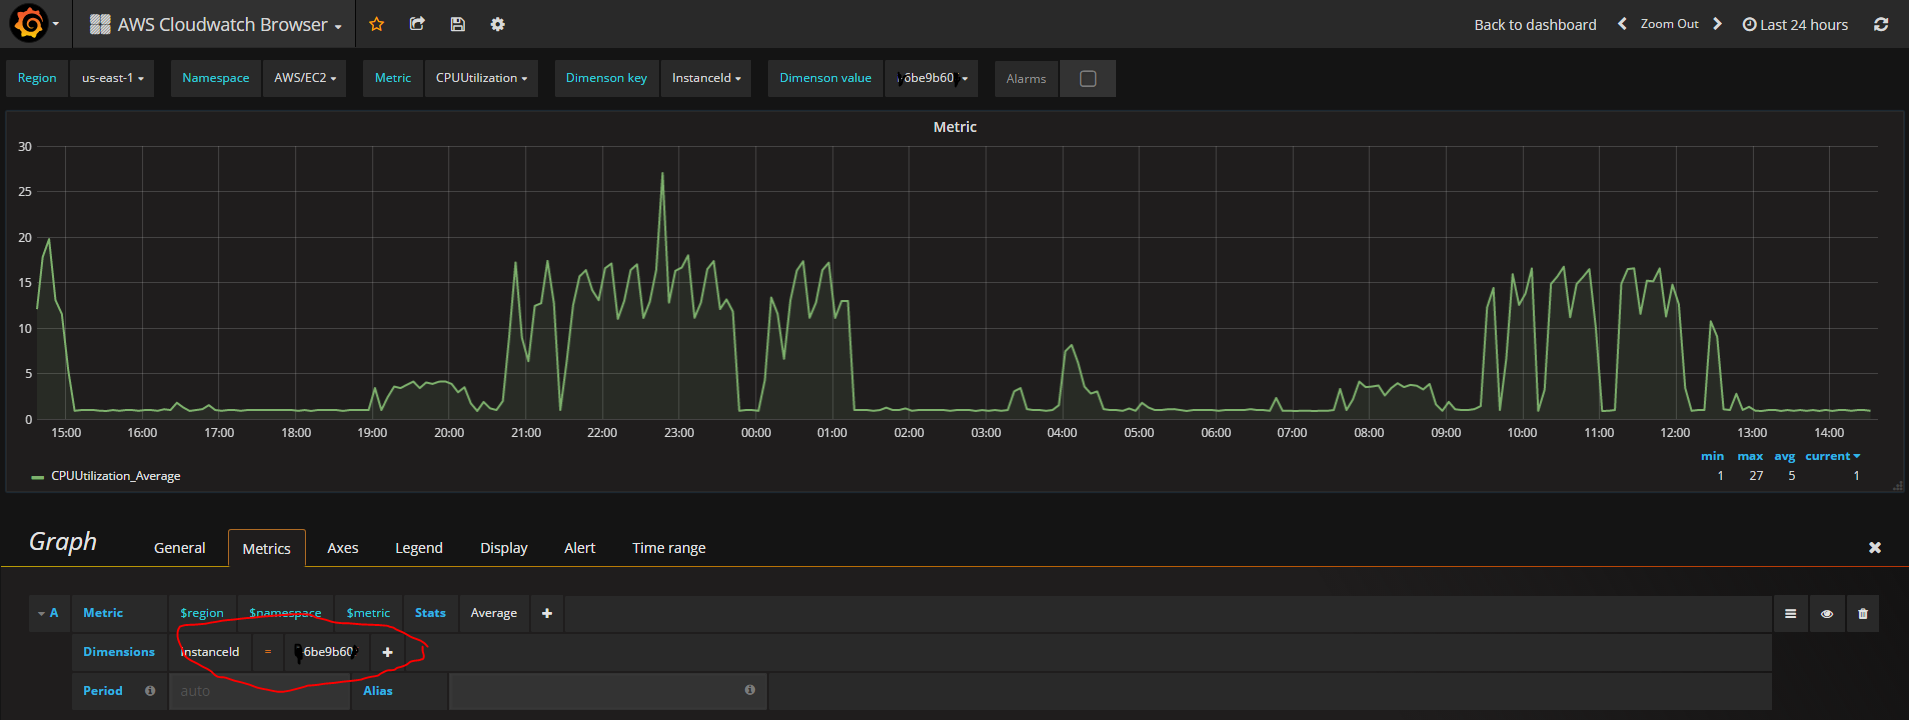Image resolution: width=1909 pixels, height=720 pixels.
Task: Edit InstanceId dimension key segment
Action: coord(210,652)
